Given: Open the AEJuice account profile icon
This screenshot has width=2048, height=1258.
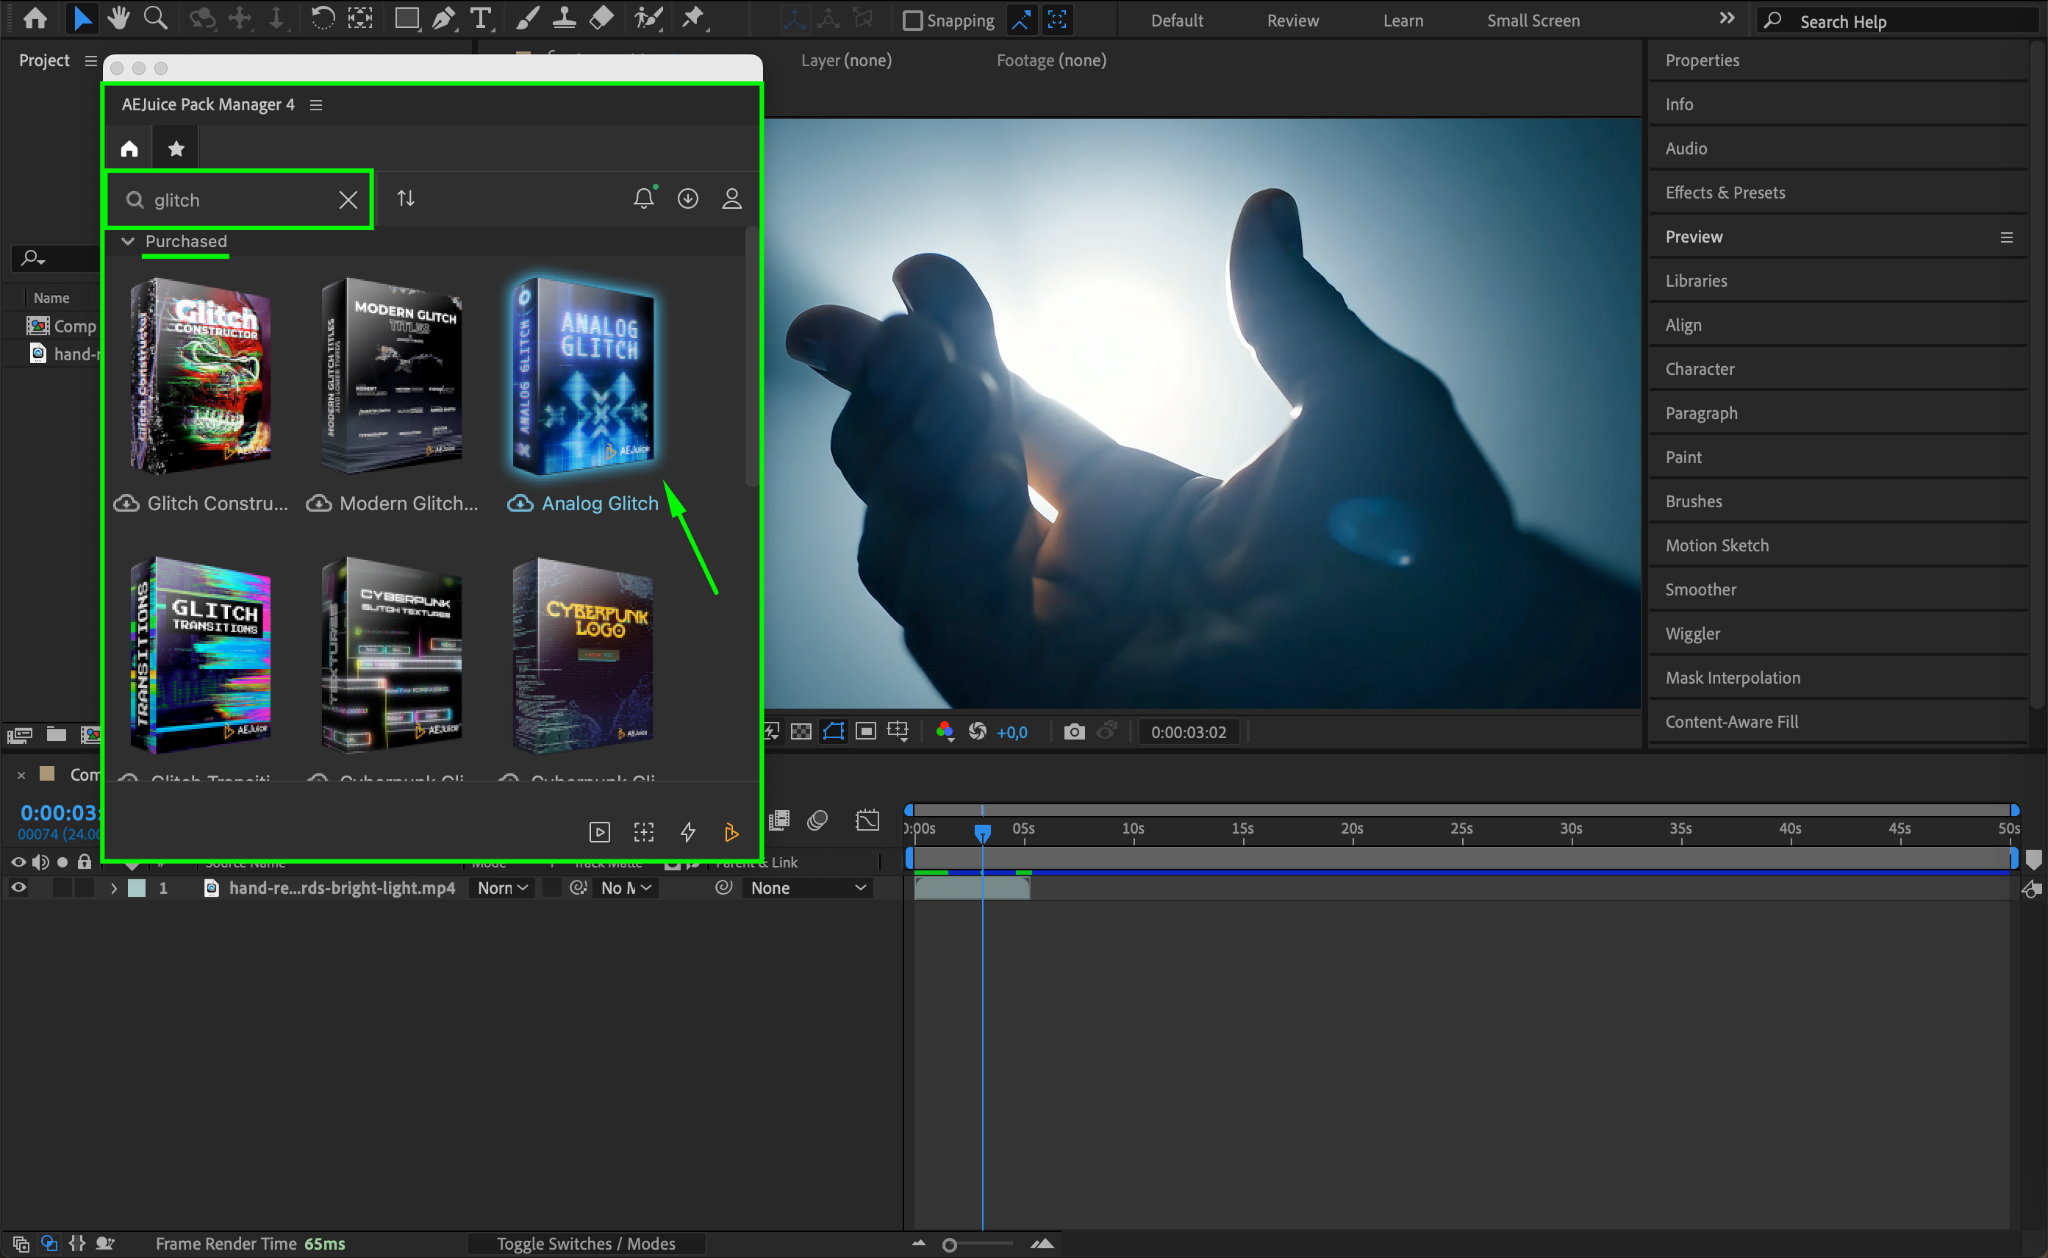Looking at the screenshot, I should tap(732, 198).
